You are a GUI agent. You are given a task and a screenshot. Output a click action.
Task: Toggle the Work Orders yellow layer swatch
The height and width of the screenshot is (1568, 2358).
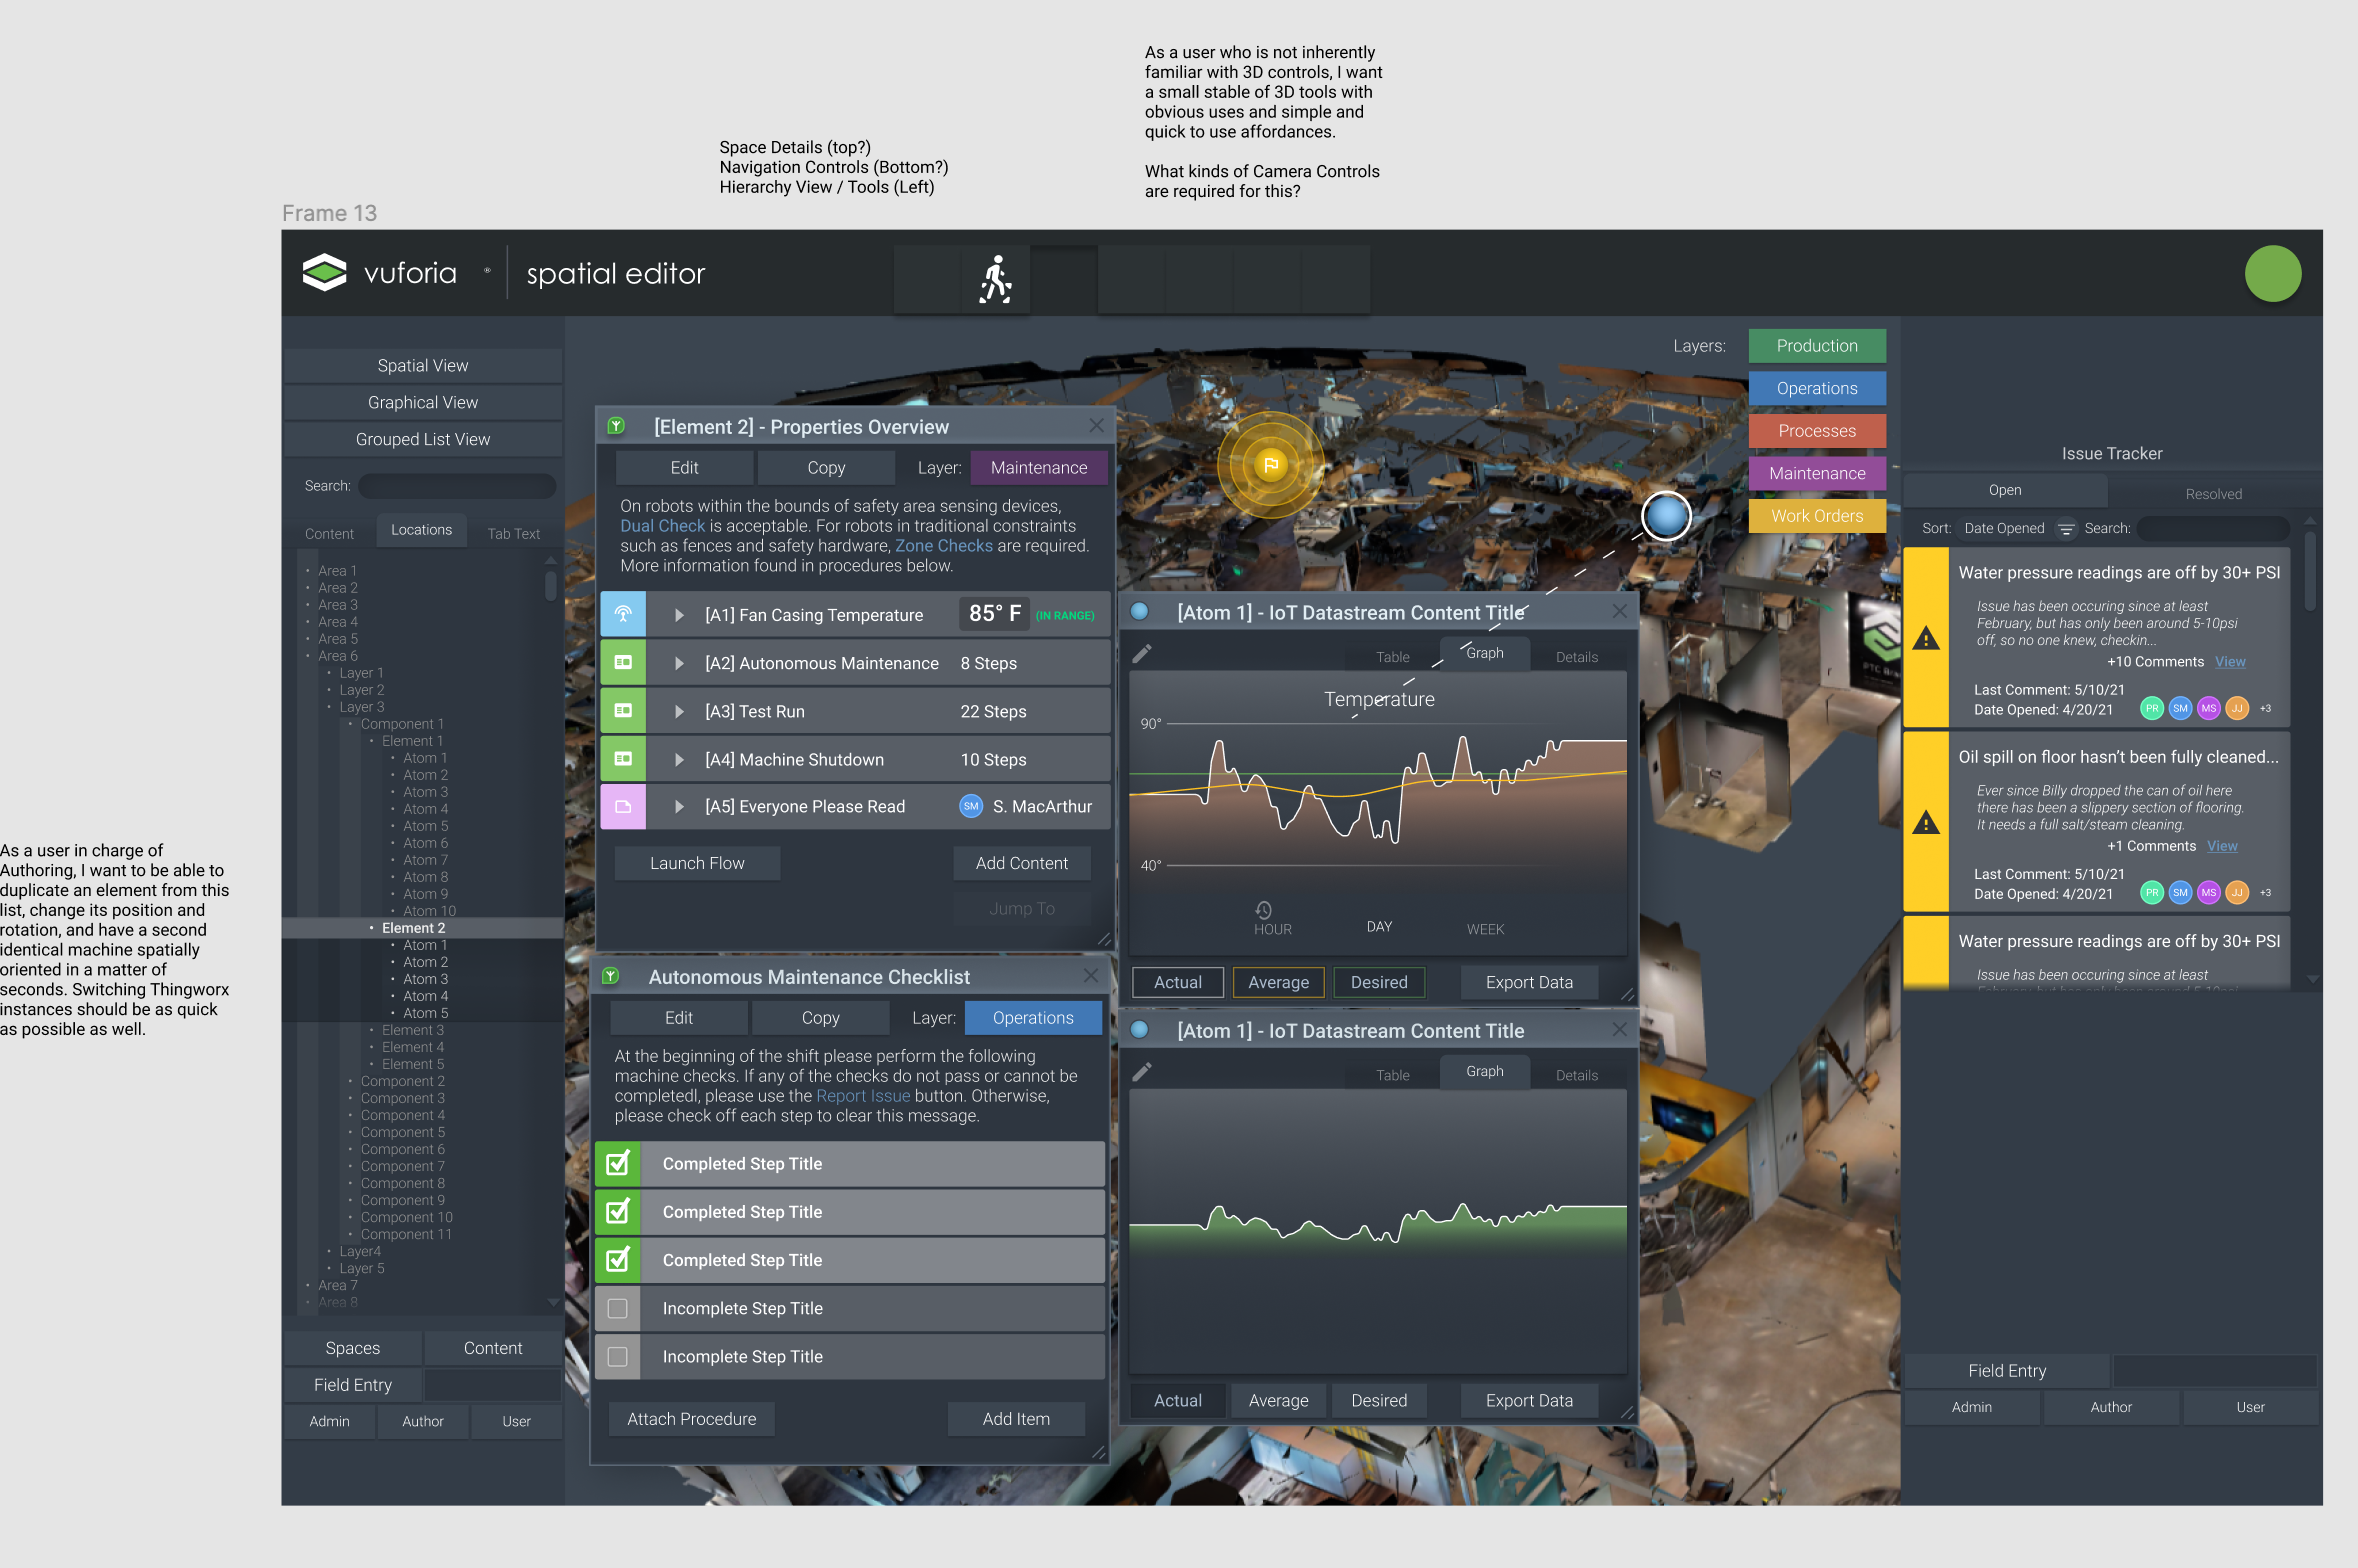[1817, 516]
